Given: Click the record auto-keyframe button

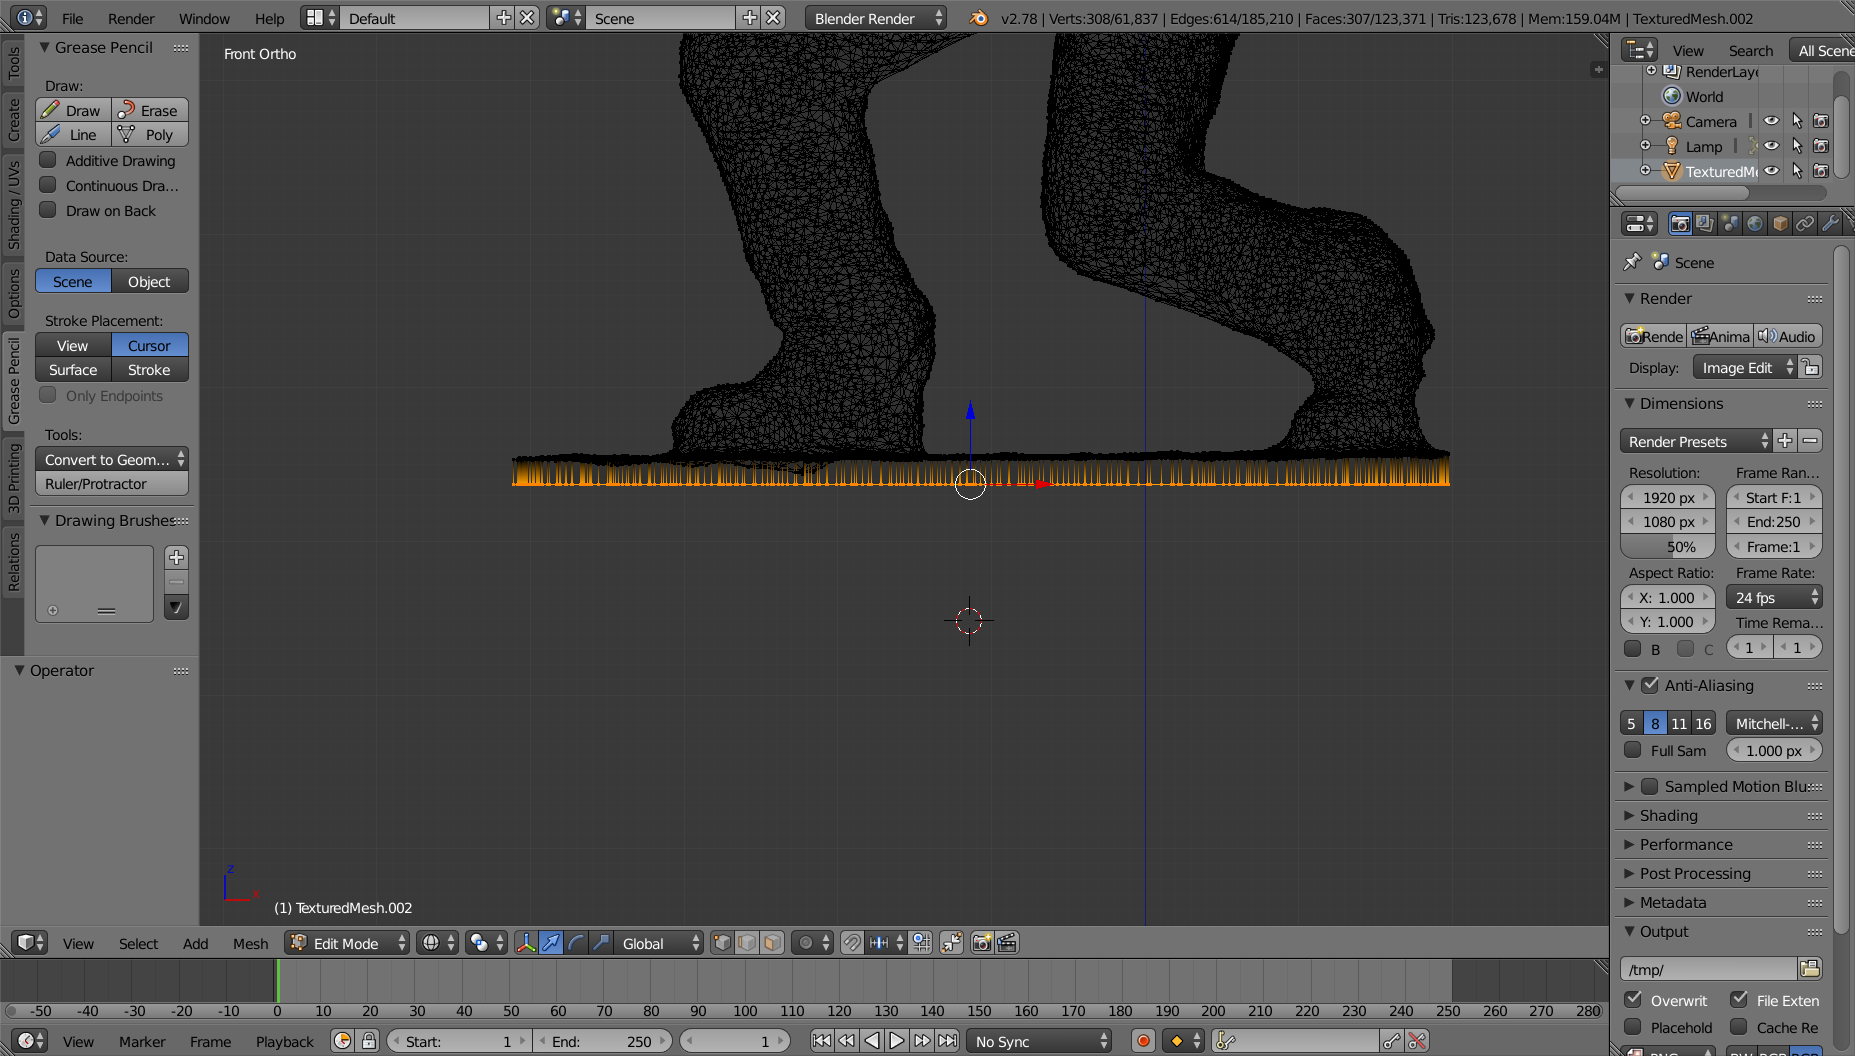Looking at the screenshot, I should coord(1144,1041).
